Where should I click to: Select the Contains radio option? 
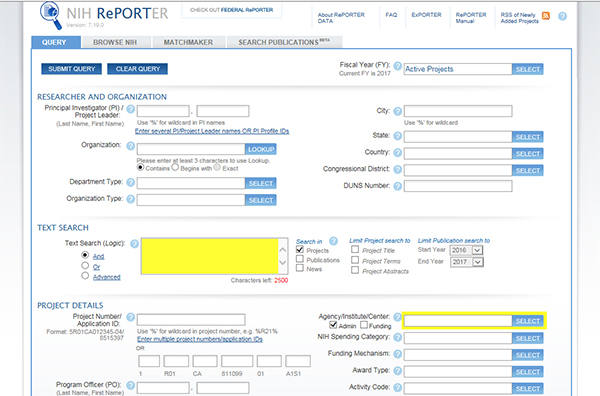pos(140,167)
